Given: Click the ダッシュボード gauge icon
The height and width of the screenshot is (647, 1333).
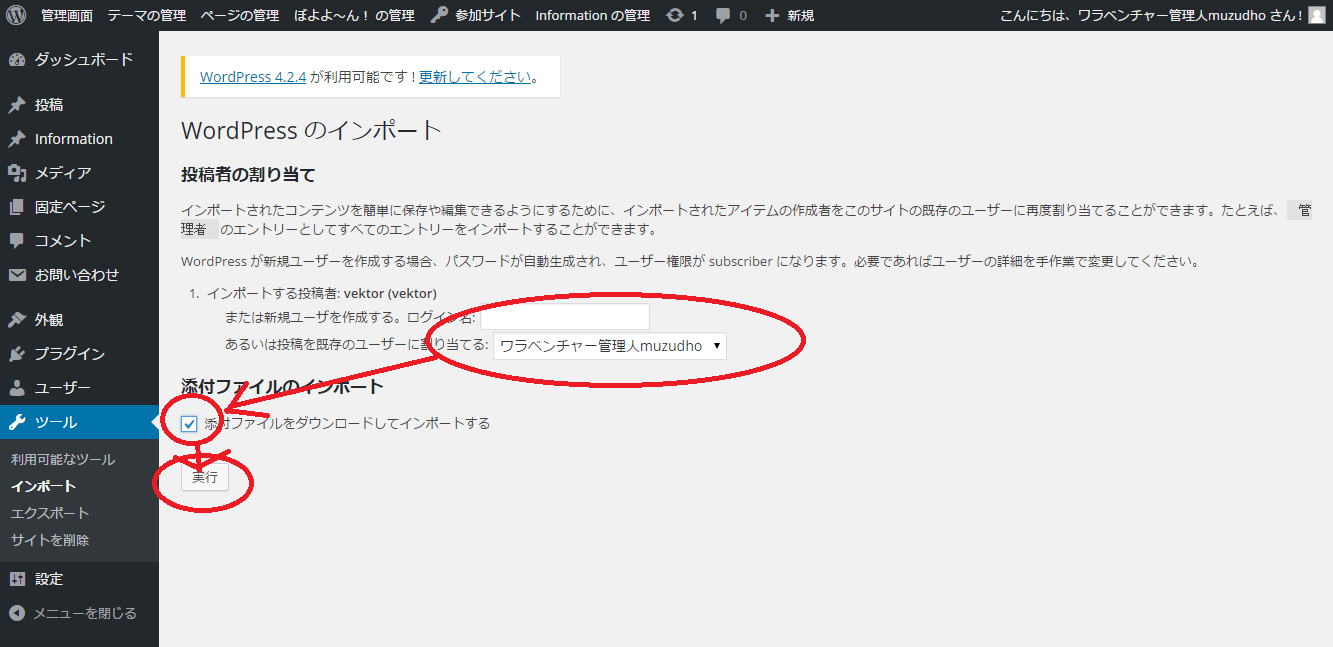Looking at the screenshot, I should click(16, 60).
